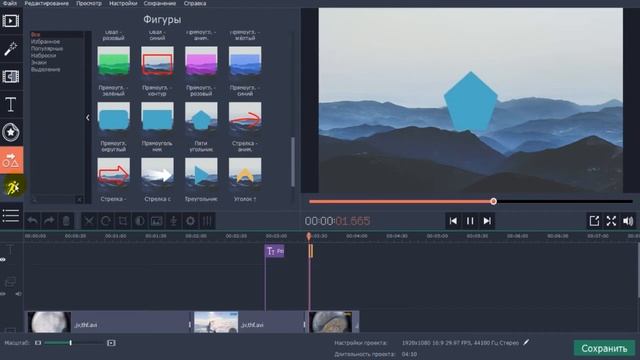Jump to previous frame

(453, 221)
